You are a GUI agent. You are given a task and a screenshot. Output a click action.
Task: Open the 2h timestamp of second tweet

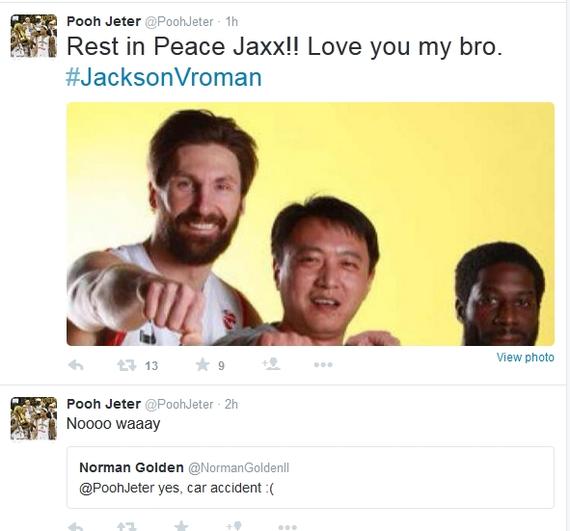(231, 404)
